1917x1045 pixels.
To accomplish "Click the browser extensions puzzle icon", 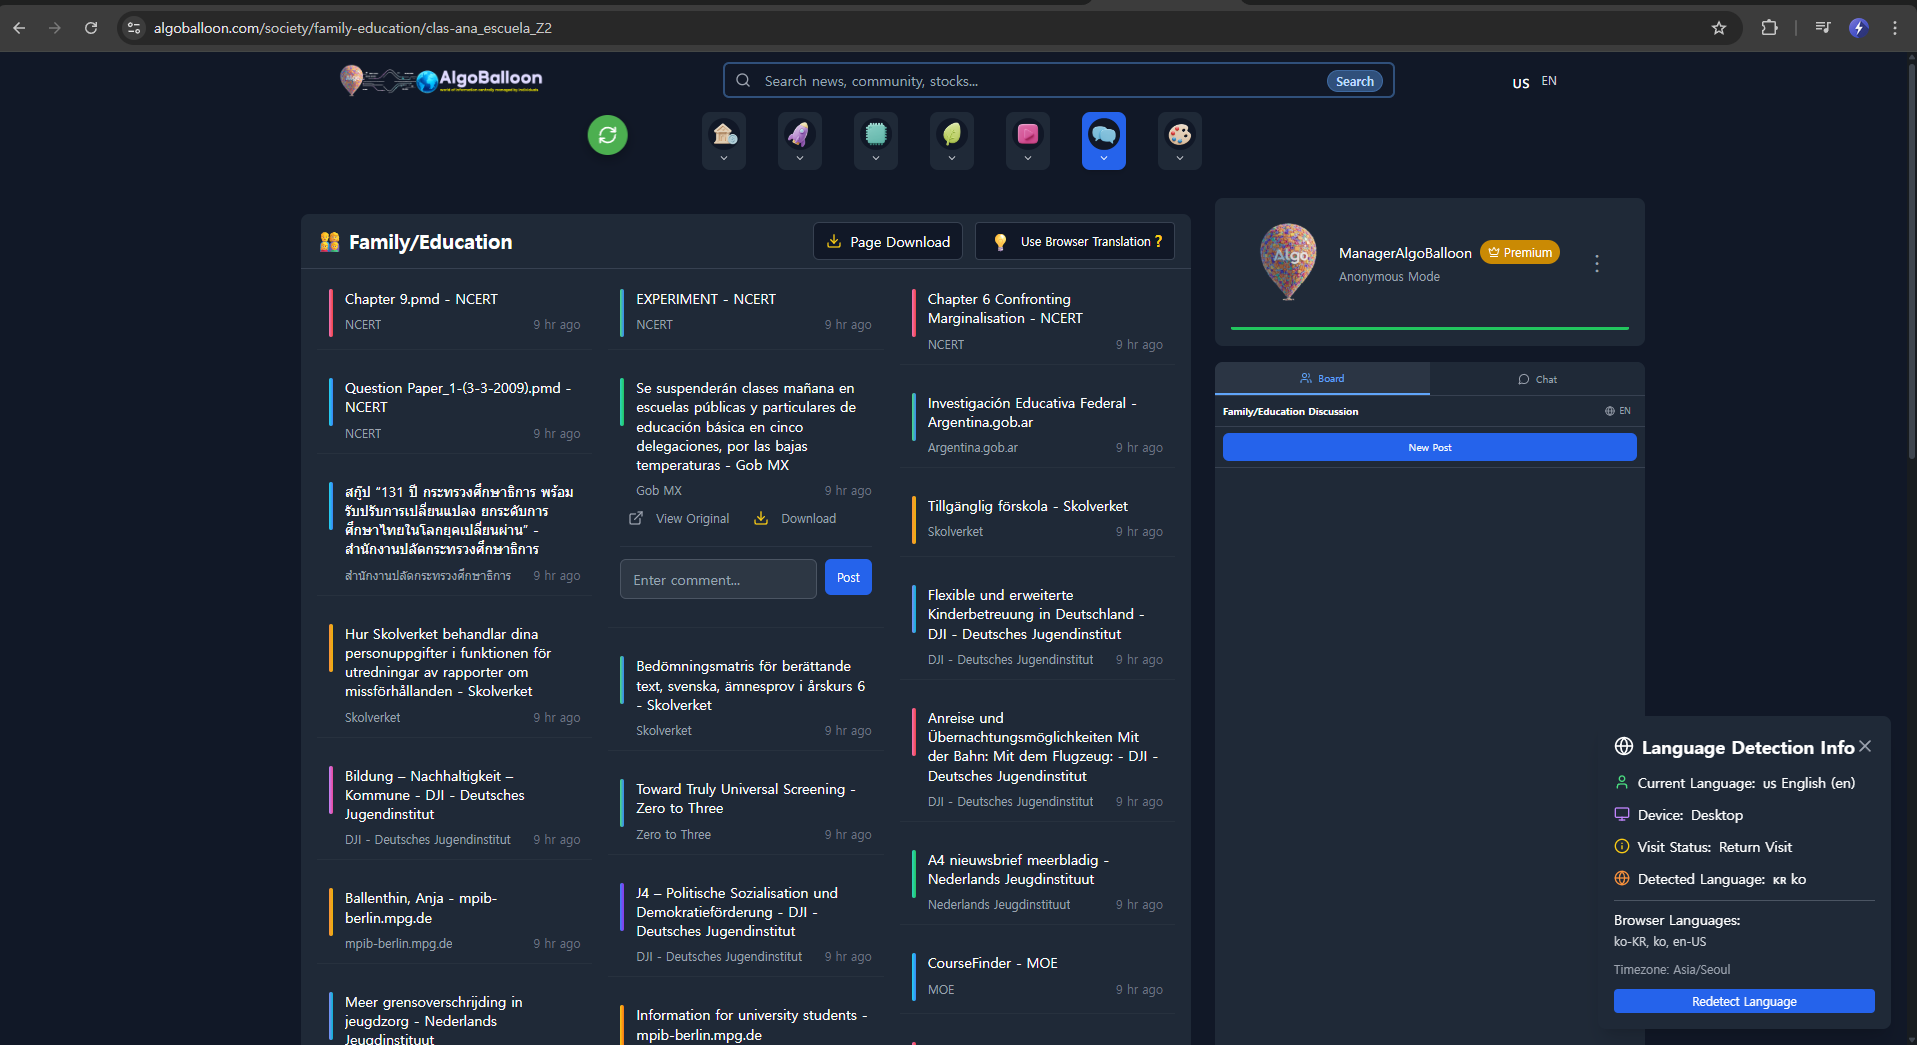I will coord(1769,28).
